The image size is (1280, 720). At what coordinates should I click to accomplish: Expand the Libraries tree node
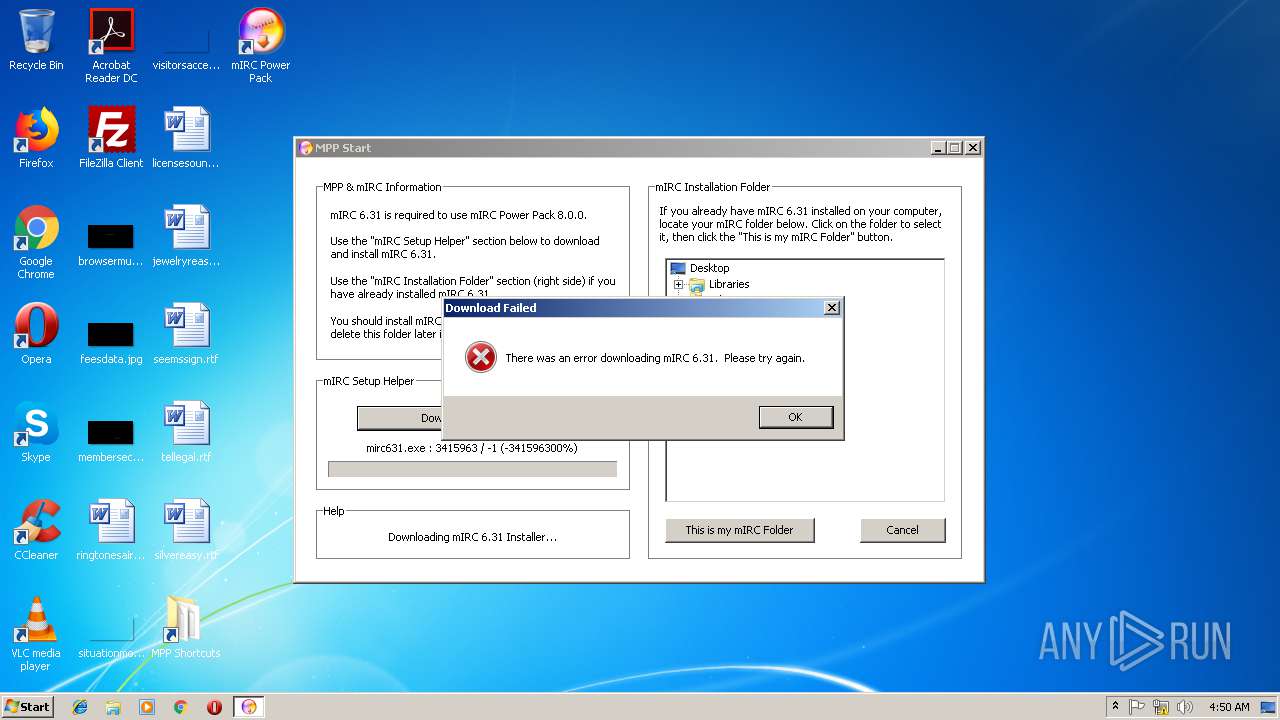tap(678, 284)
